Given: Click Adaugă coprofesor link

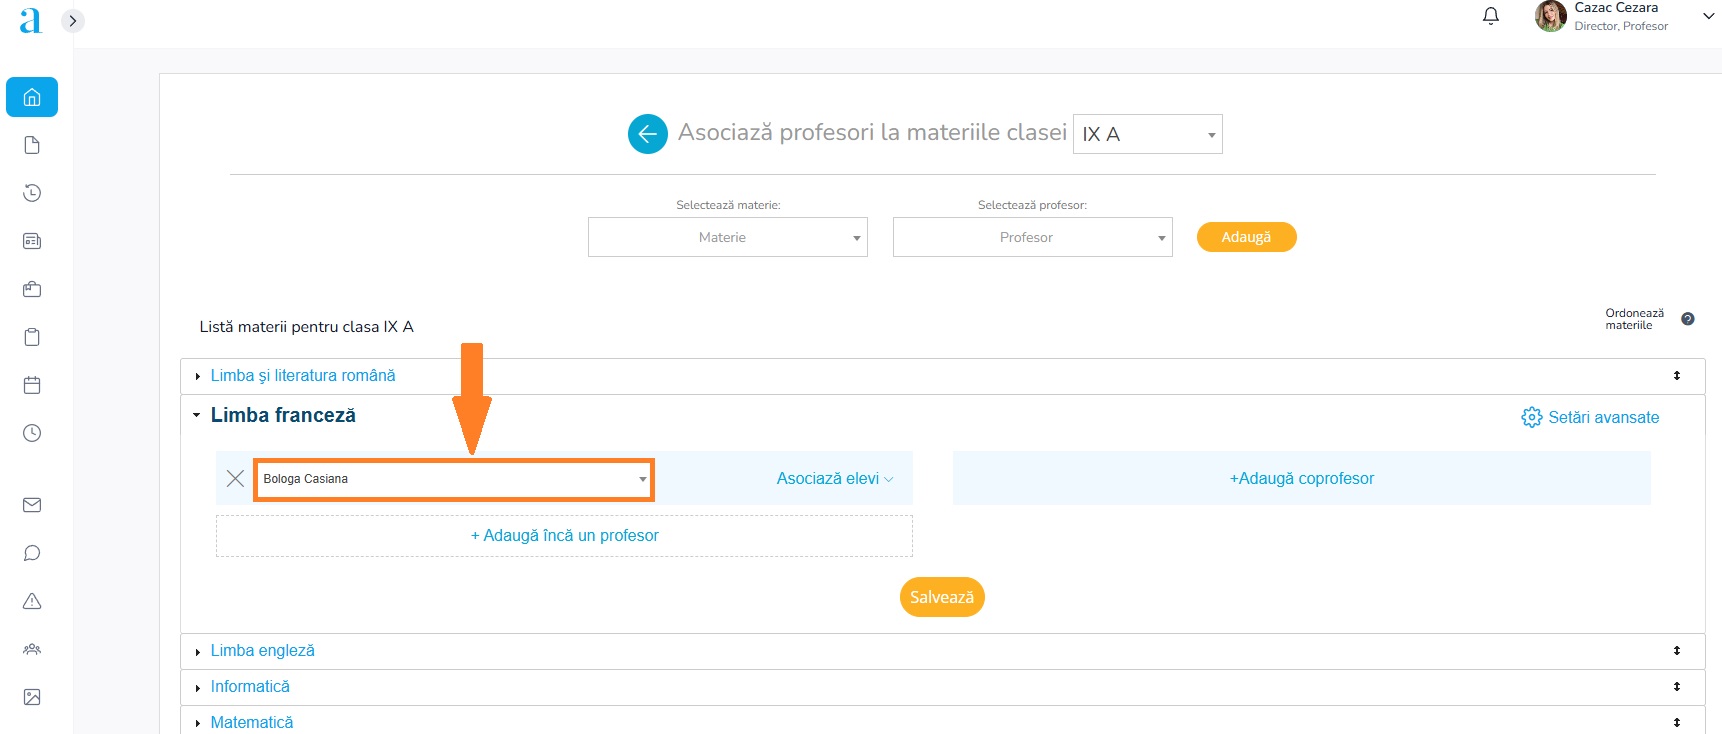Looking at the screenshot, I should (1301, 479).
